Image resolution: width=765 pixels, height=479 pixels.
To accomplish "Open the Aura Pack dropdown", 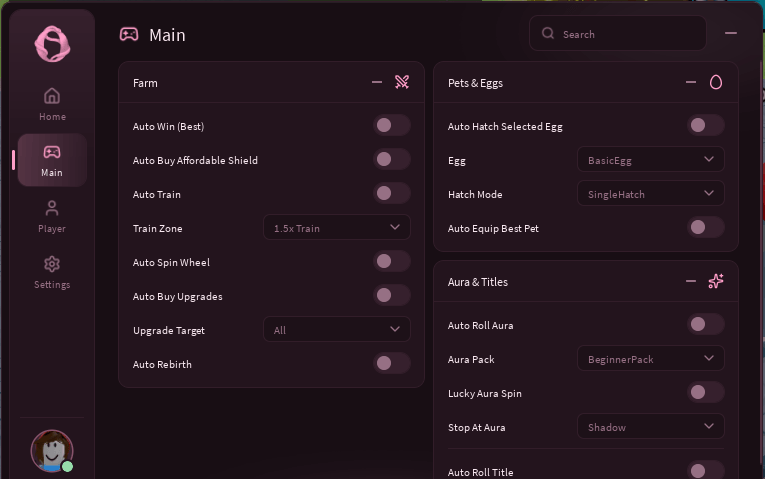I will coord(651,359).
